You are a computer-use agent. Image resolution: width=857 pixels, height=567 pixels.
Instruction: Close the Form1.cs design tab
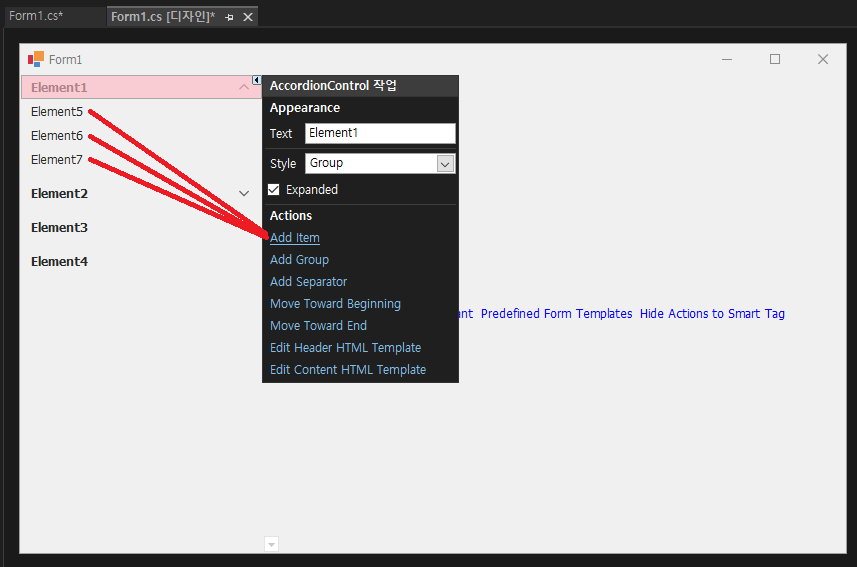point(248,17)
